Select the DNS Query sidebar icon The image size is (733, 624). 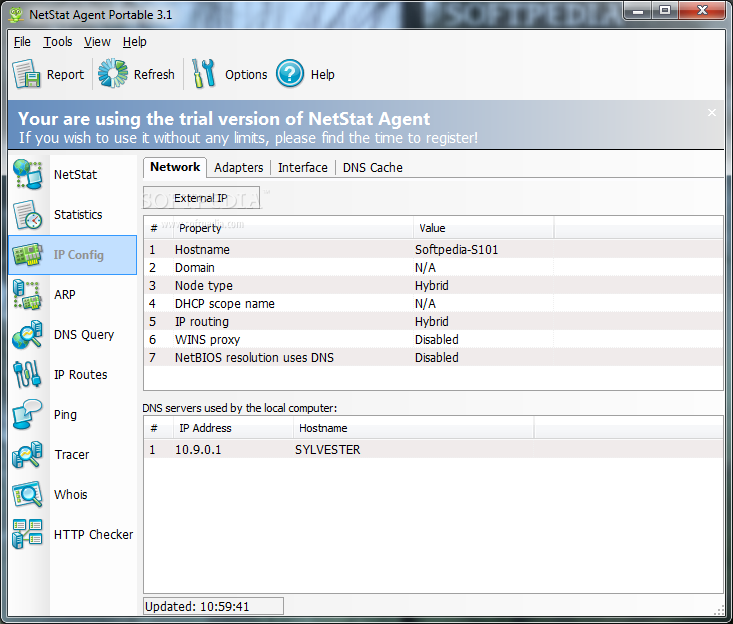(28, 335)
